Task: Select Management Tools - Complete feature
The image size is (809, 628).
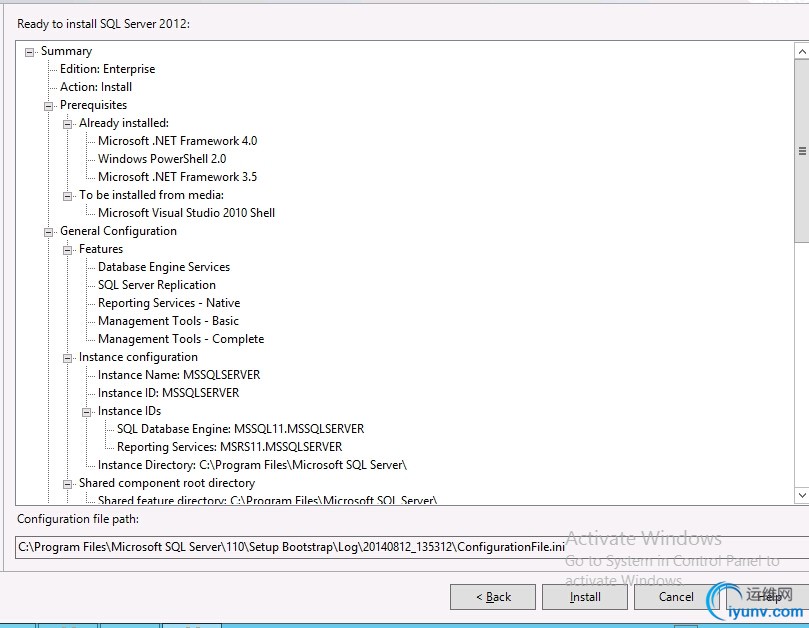Action: (181, 340)
